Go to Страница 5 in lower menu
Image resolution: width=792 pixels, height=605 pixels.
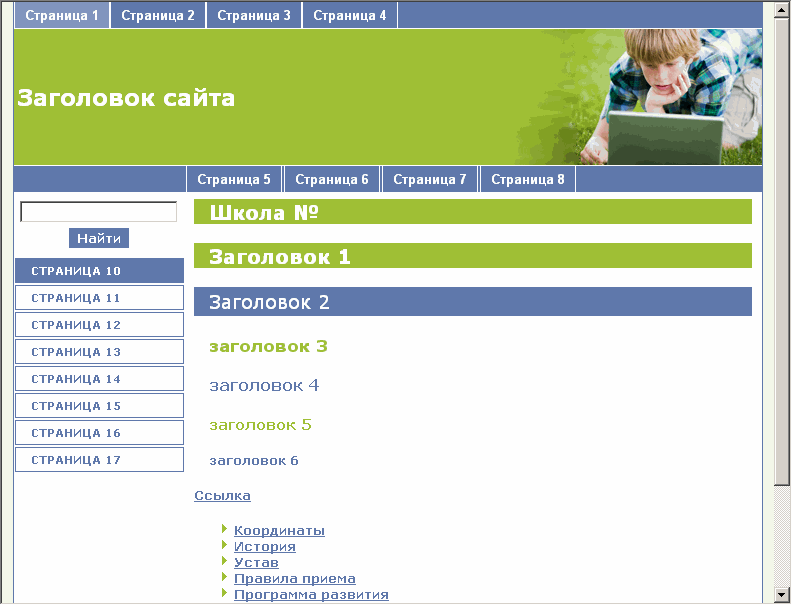click(x=234, y=179)
